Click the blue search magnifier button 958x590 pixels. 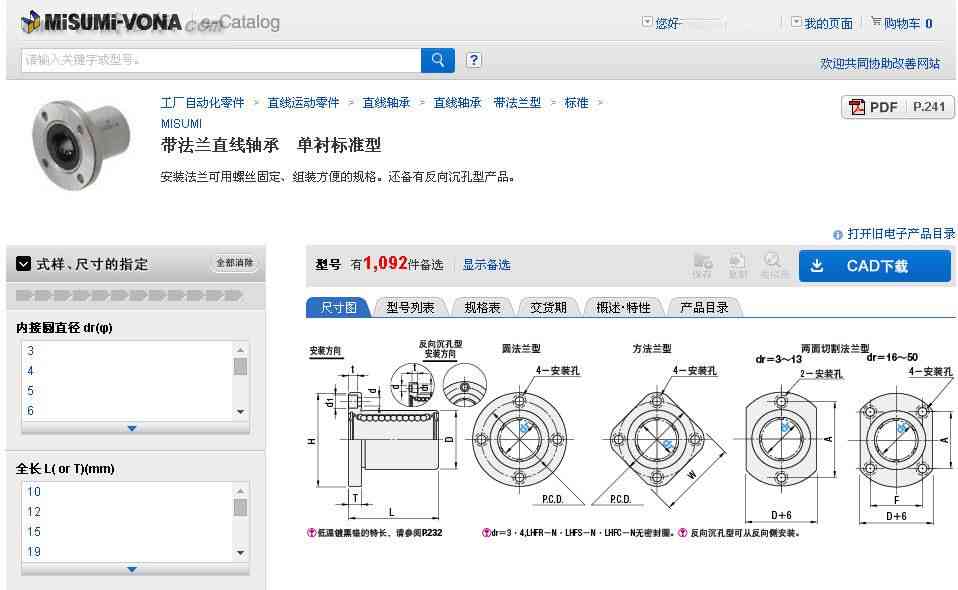pos(437,60)
